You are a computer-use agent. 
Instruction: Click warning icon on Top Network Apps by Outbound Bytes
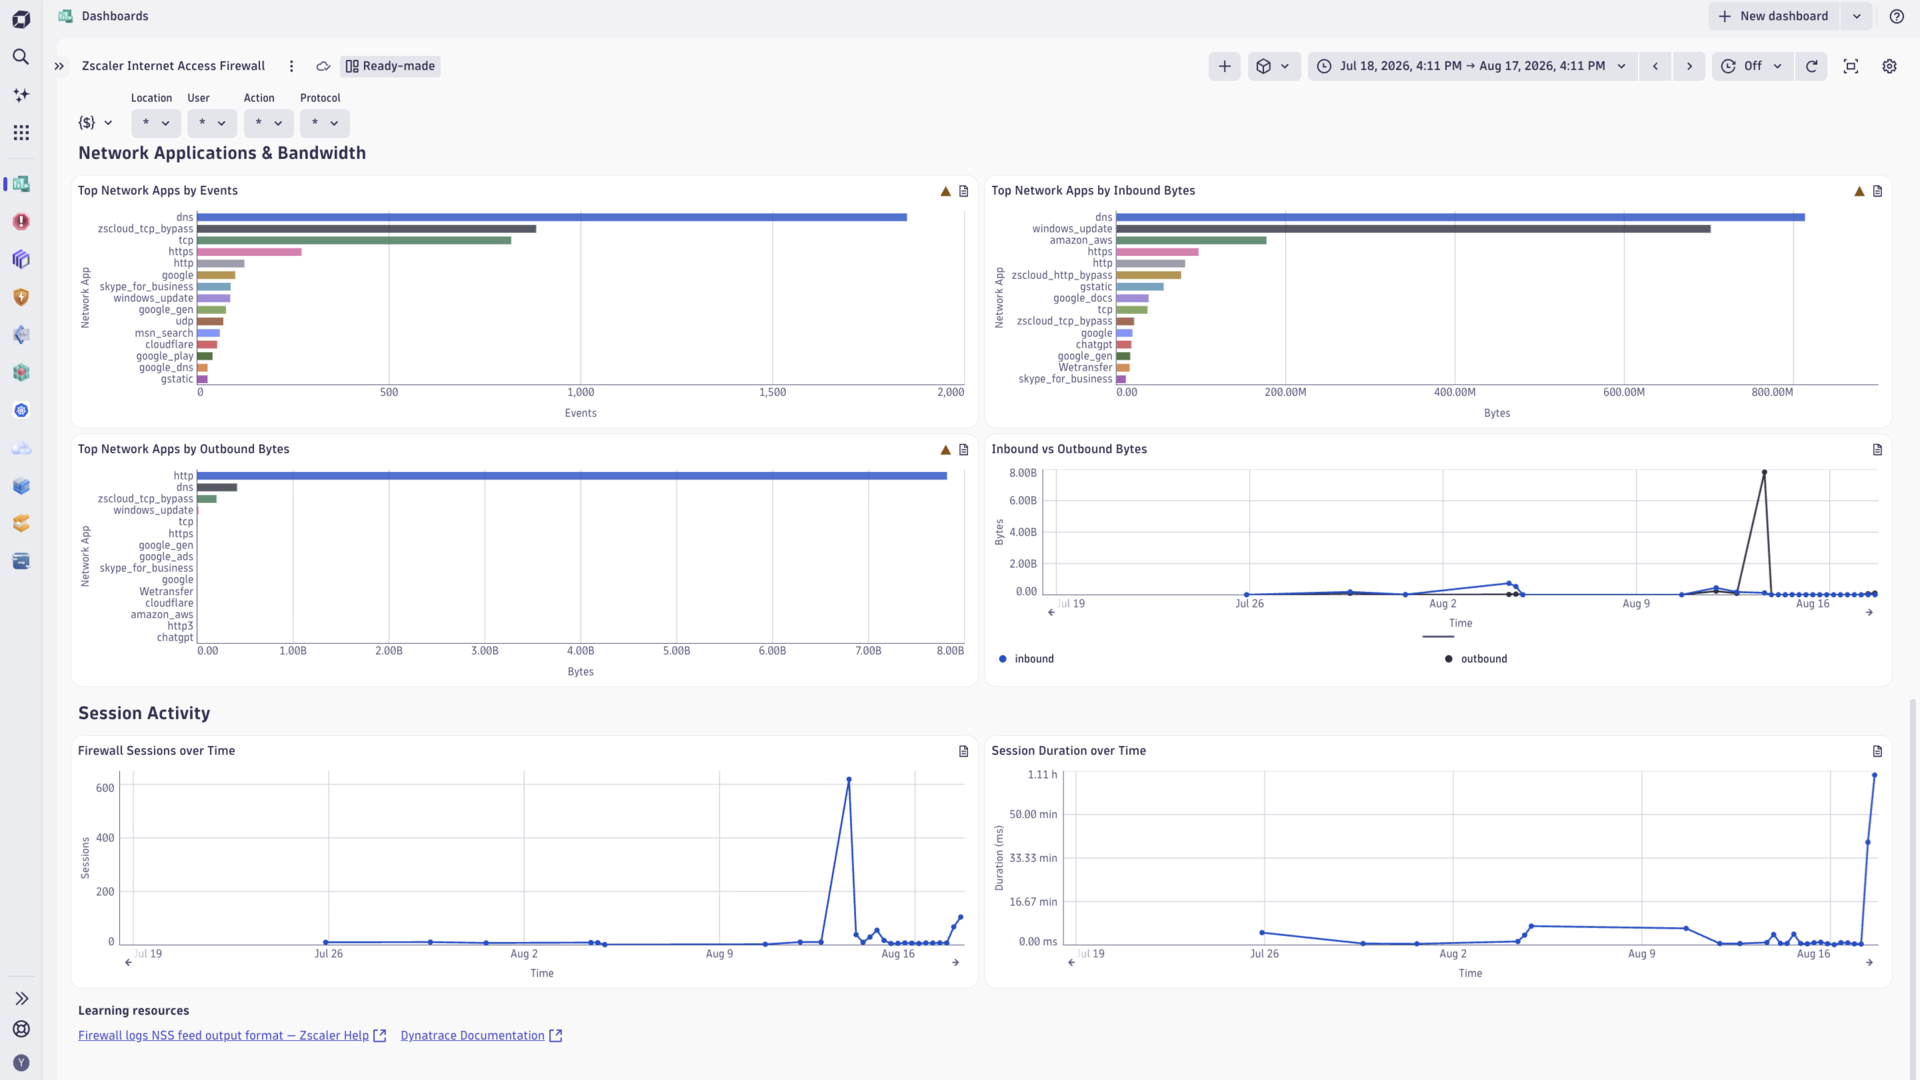pos(945,450)
